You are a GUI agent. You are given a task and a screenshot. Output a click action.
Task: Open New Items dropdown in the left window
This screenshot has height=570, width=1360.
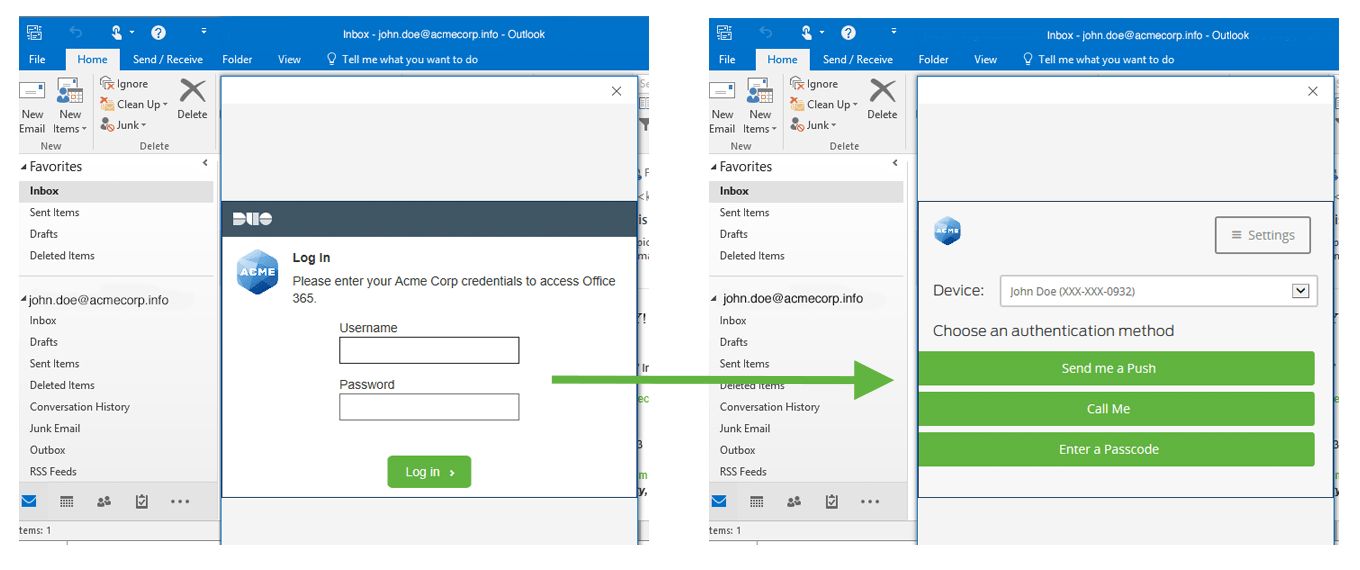(x=69, y=108)
